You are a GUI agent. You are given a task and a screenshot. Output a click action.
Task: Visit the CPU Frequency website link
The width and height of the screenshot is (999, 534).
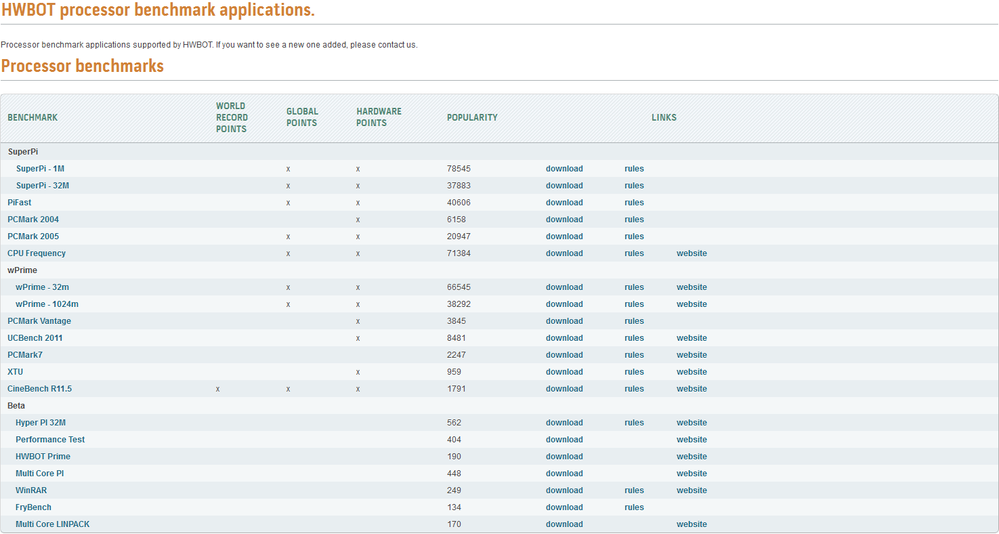click(x=691, y=253)
